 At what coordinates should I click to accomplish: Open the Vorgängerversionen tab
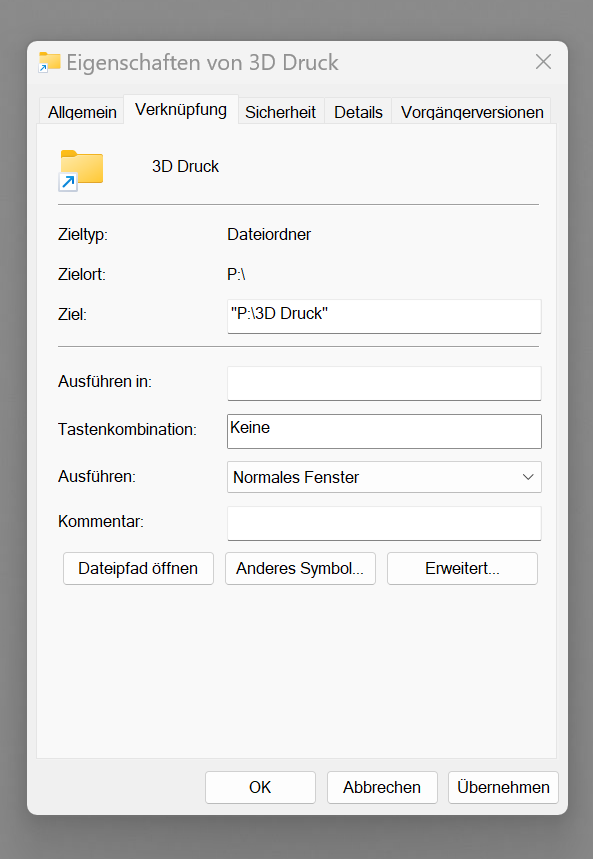point(471,112)
